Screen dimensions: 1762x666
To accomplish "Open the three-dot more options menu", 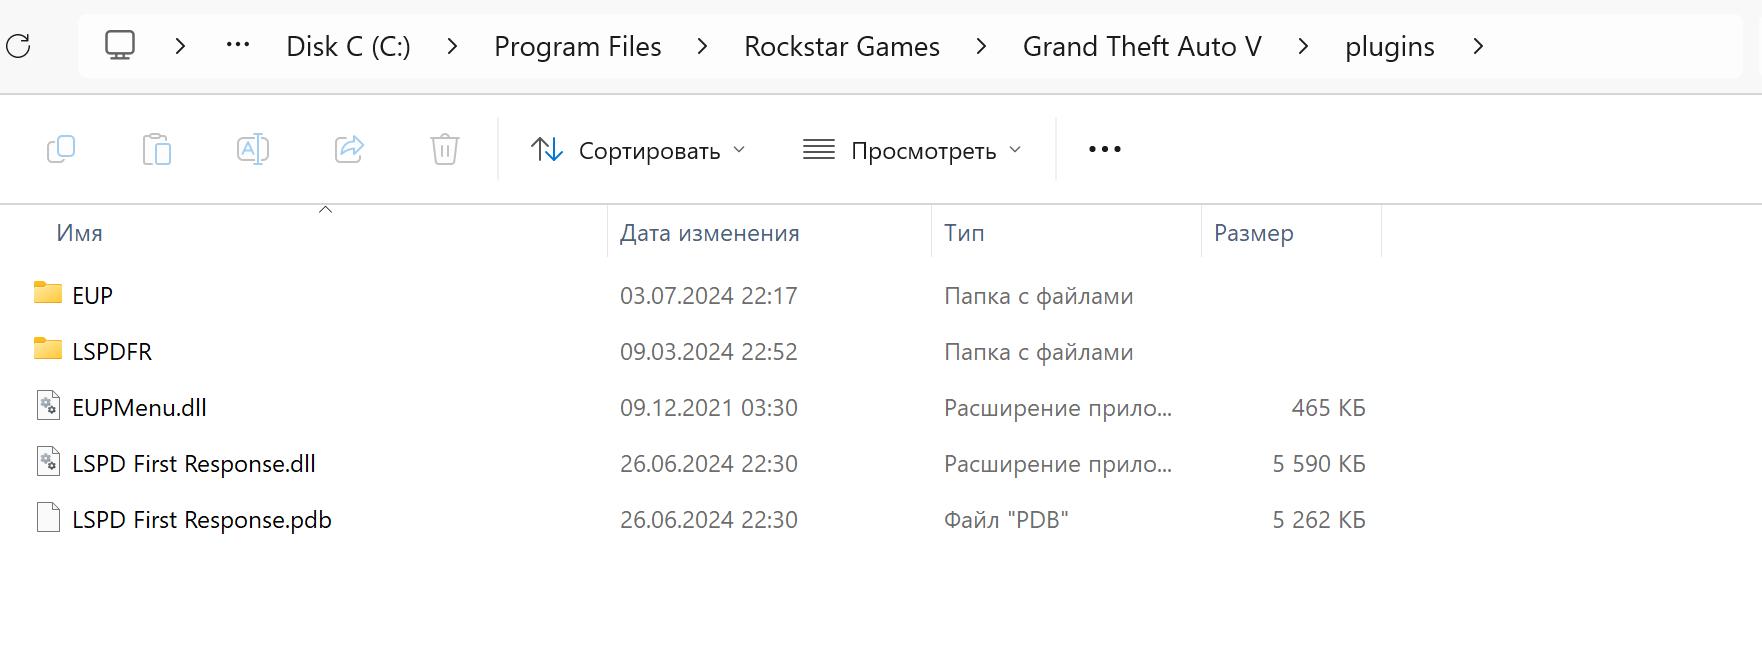I will tap(1104, 149).
